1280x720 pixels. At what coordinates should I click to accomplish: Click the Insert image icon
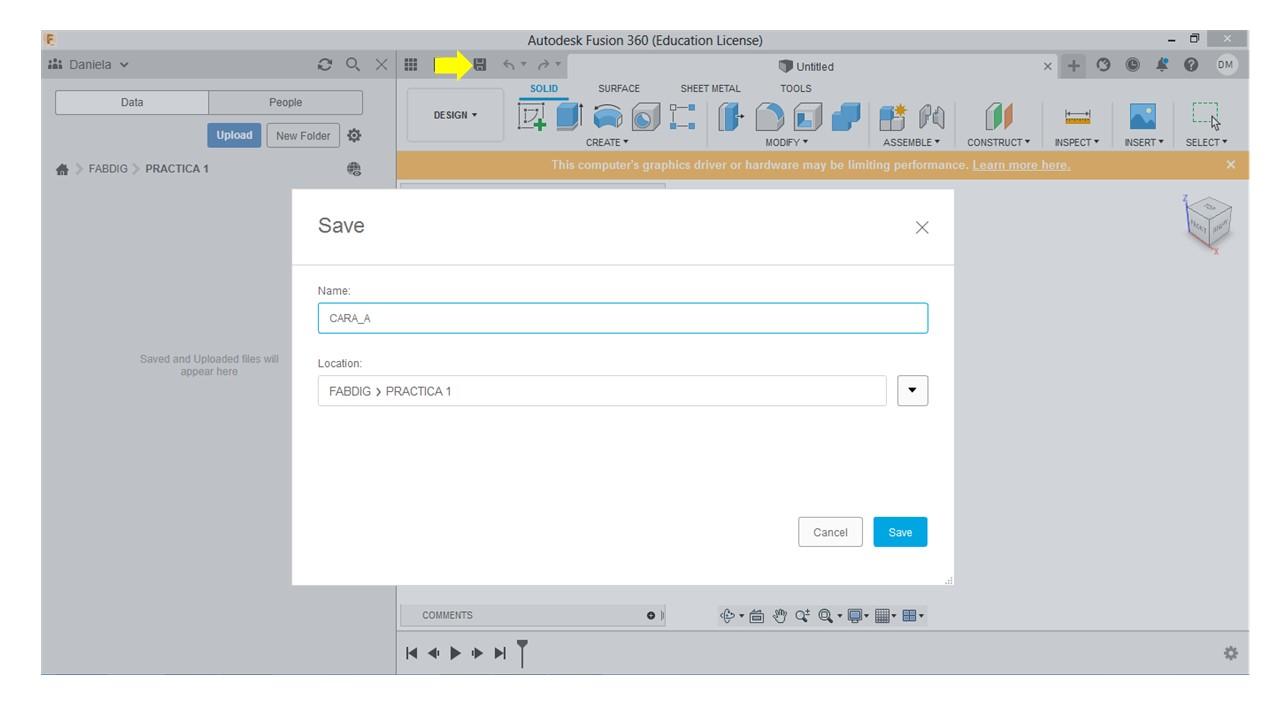pyautogui.click(x=1143, y=116)
